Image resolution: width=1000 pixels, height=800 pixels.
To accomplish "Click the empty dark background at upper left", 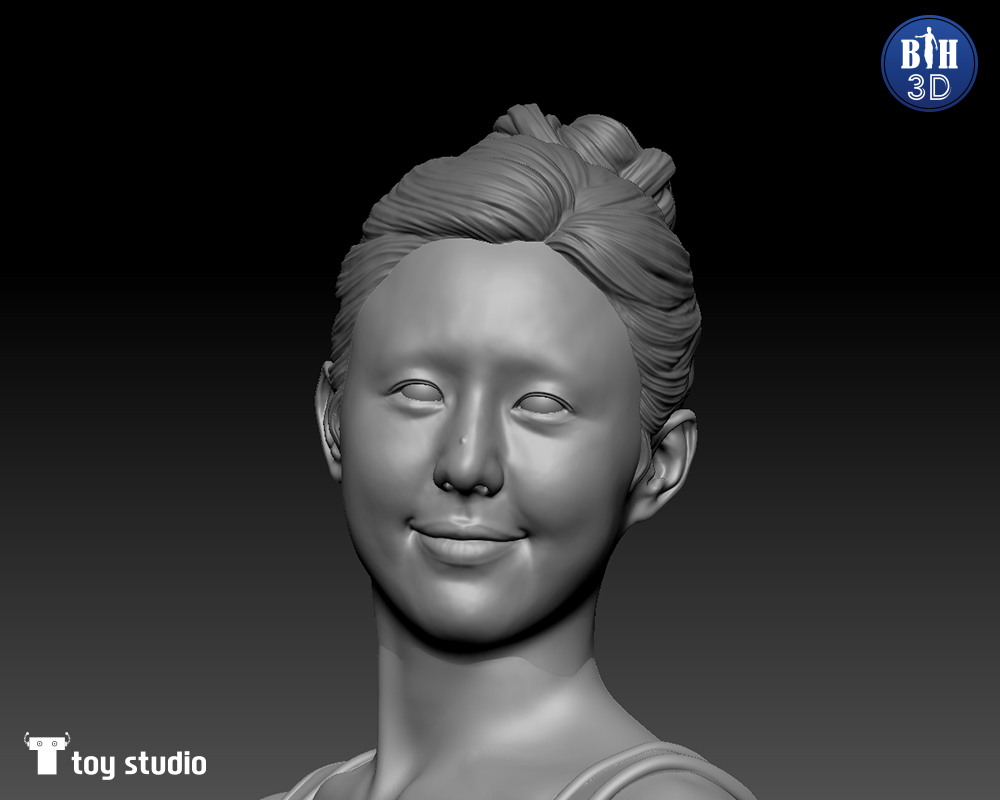I will coord(150,150).
